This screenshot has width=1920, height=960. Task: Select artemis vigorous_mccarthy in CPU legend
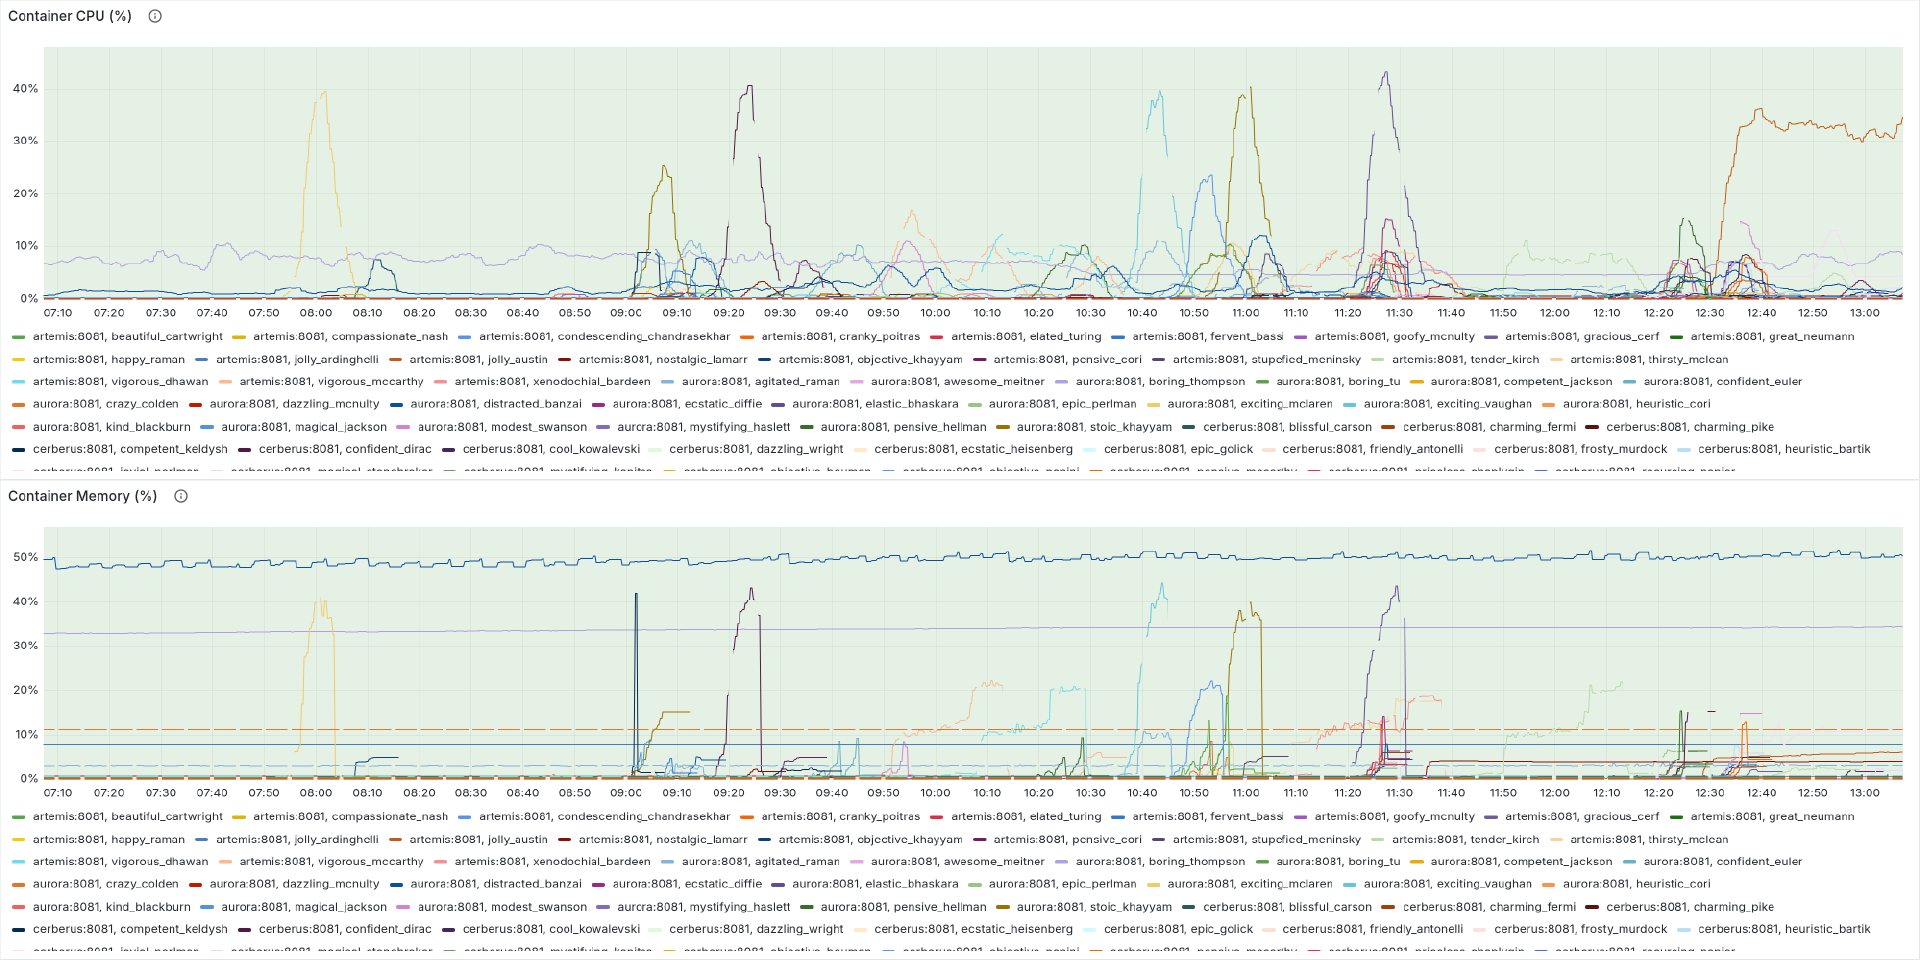tap(331, 382)
